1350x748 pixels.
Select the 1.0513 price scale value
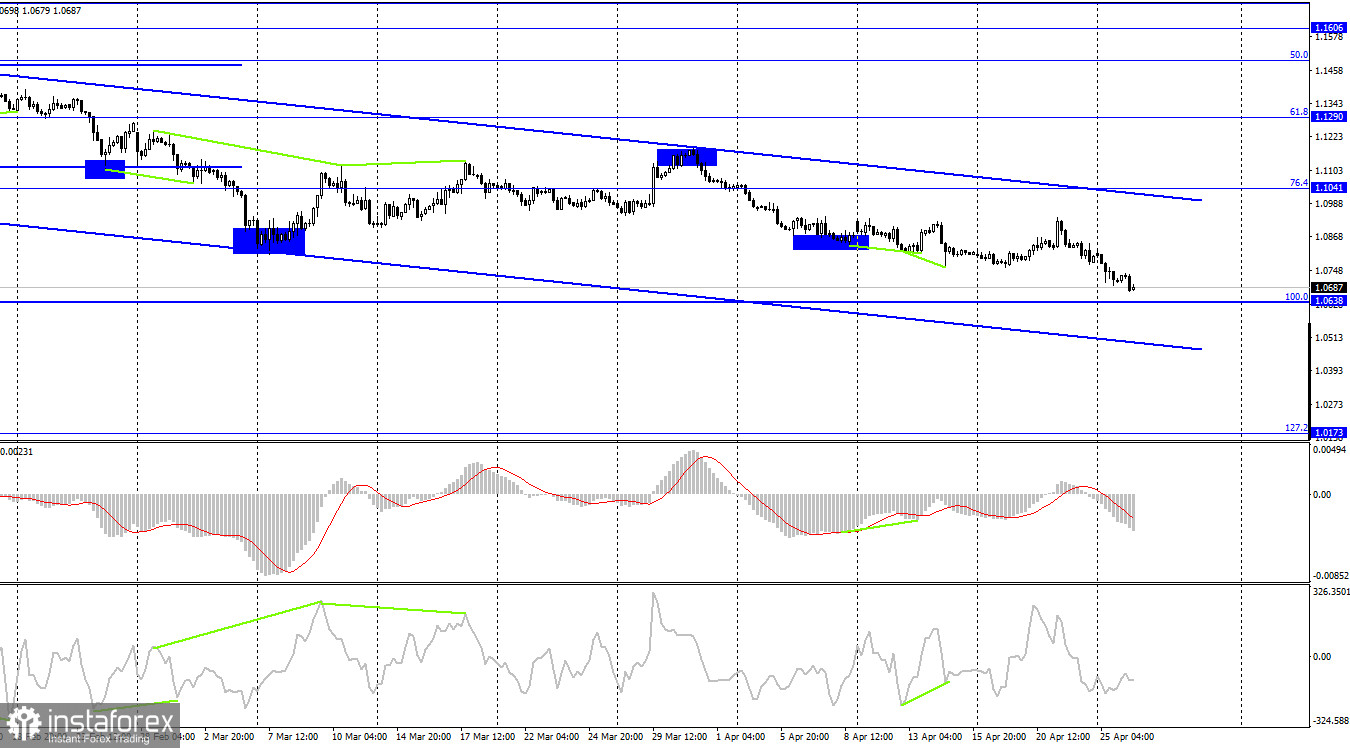1331,337
